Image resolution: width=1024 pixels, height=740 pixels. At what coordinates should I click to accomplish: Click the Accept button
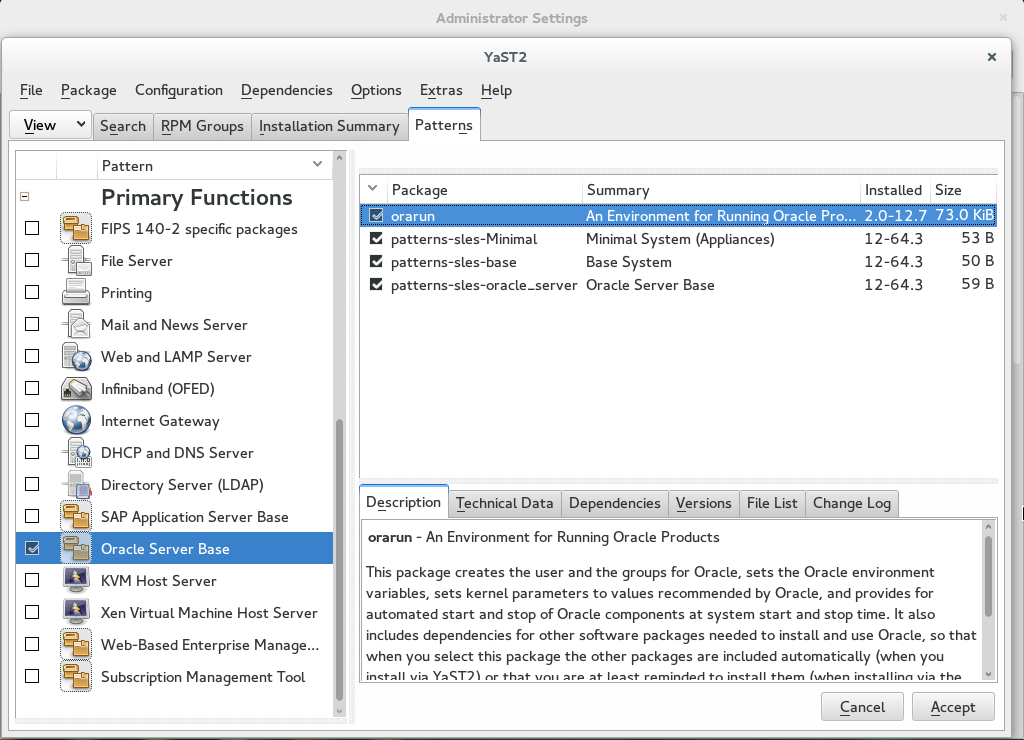click(x=952, y=706)
